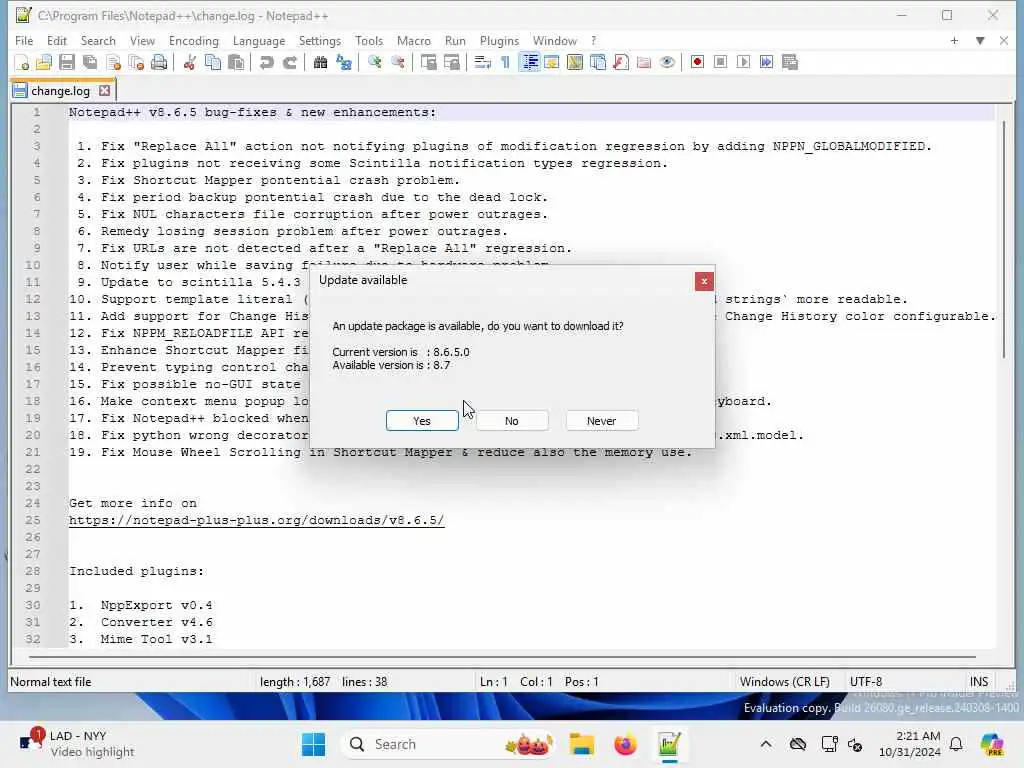Click Run a Macro Multiple Times icon

[767, 63]
